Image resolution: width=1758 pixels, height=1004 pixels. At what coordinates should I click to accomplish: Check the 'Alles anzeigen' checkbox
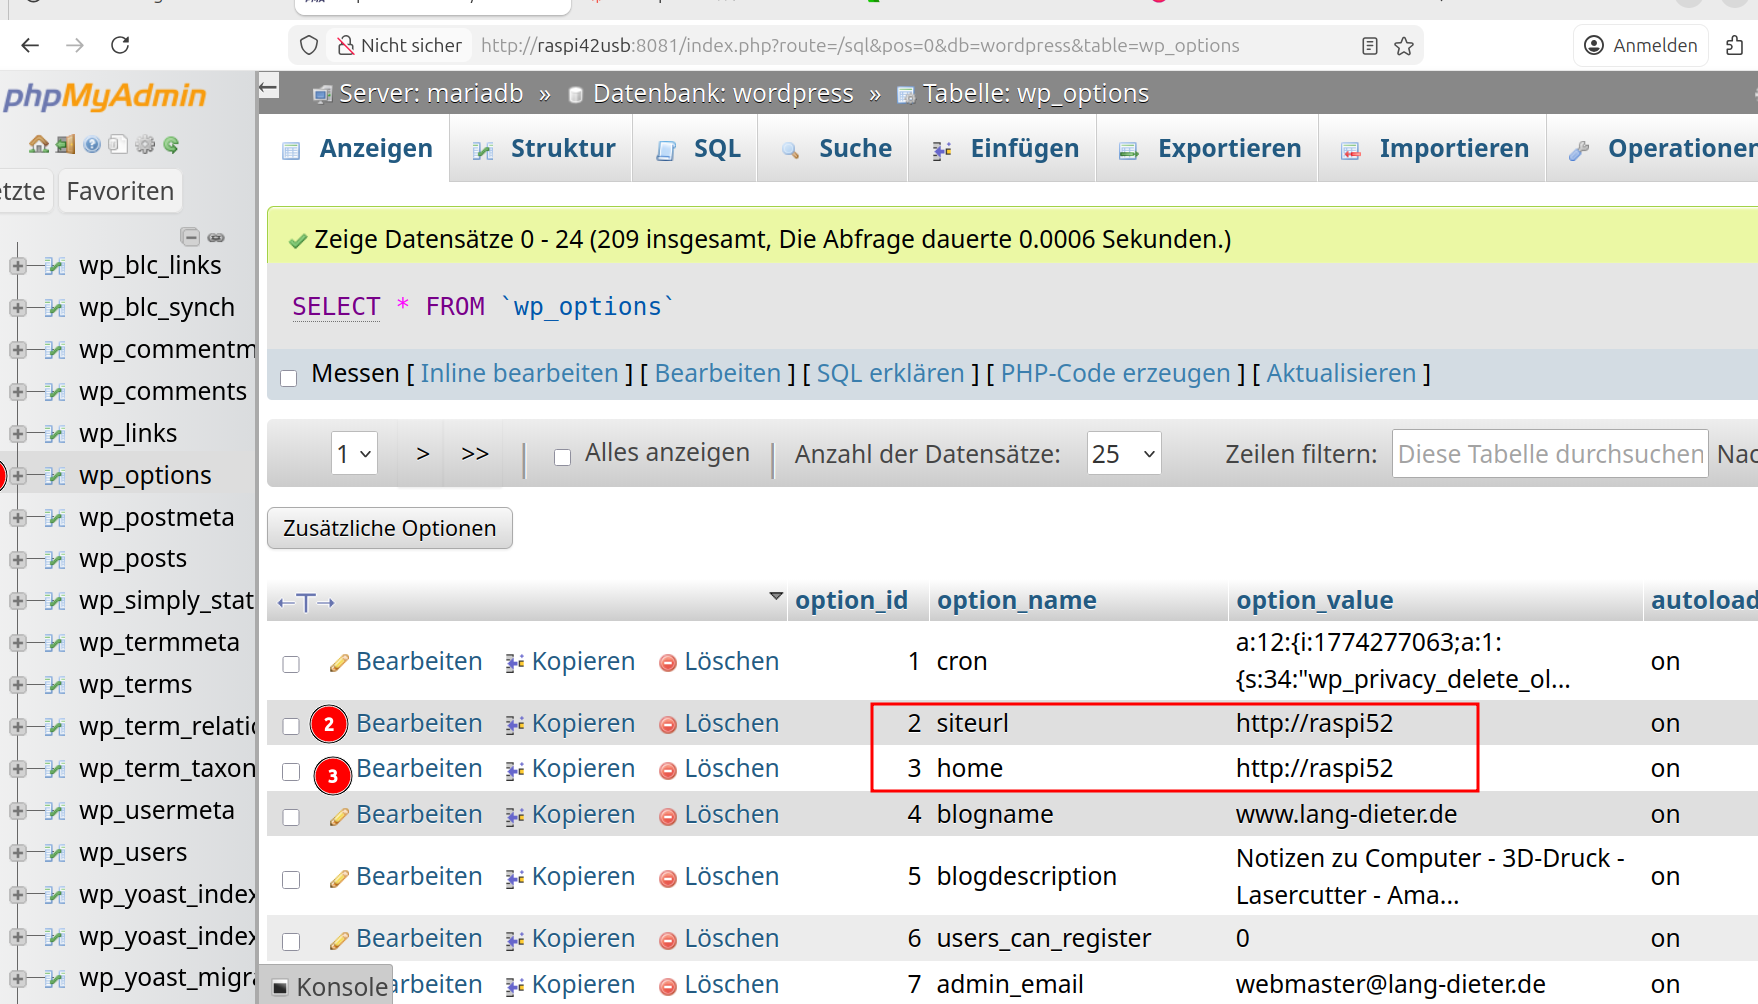563,457
